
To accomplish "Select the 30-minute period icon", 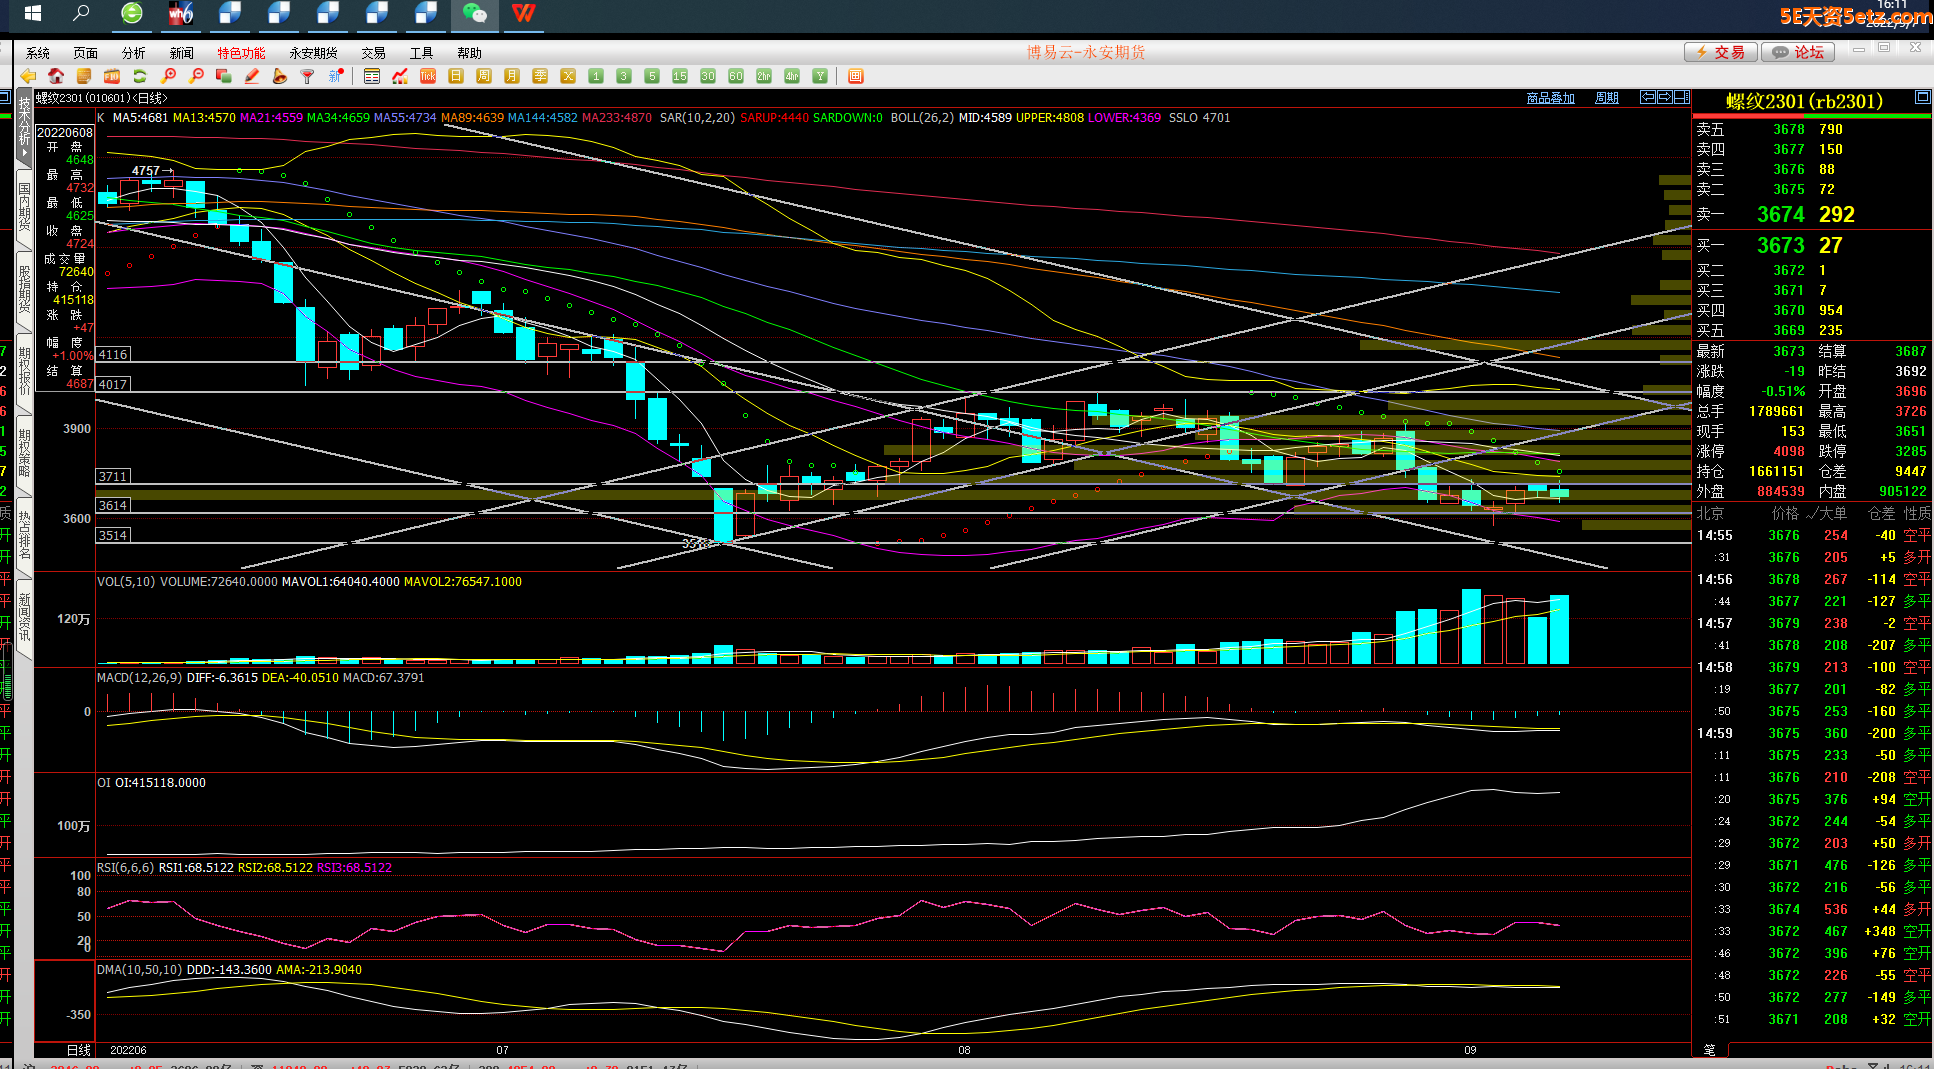I will tap(708, 76).
